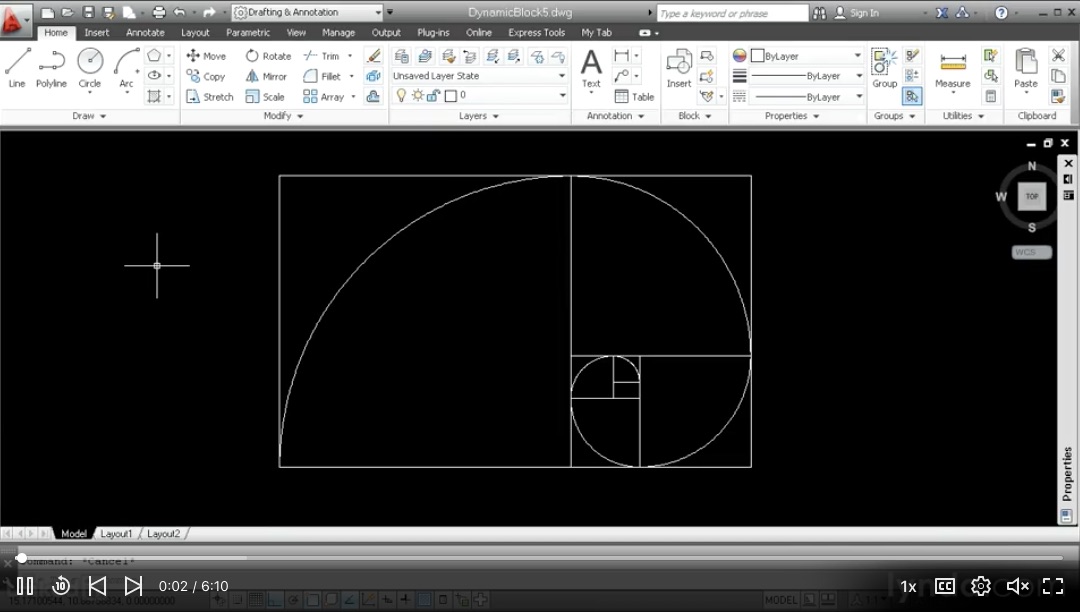The width and height of the screenshot is (1080, 612).
Task: Select the Line drawing tool
Action: (17, 68)
